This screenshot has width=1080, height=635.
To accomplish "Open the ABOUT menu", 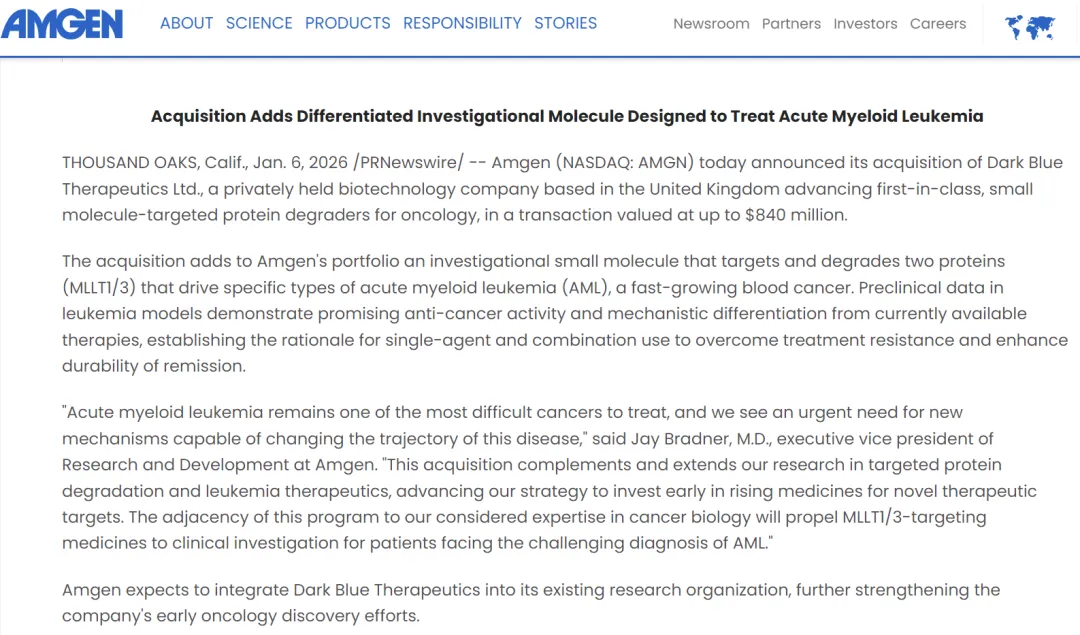I will click(x=186, y=23).
